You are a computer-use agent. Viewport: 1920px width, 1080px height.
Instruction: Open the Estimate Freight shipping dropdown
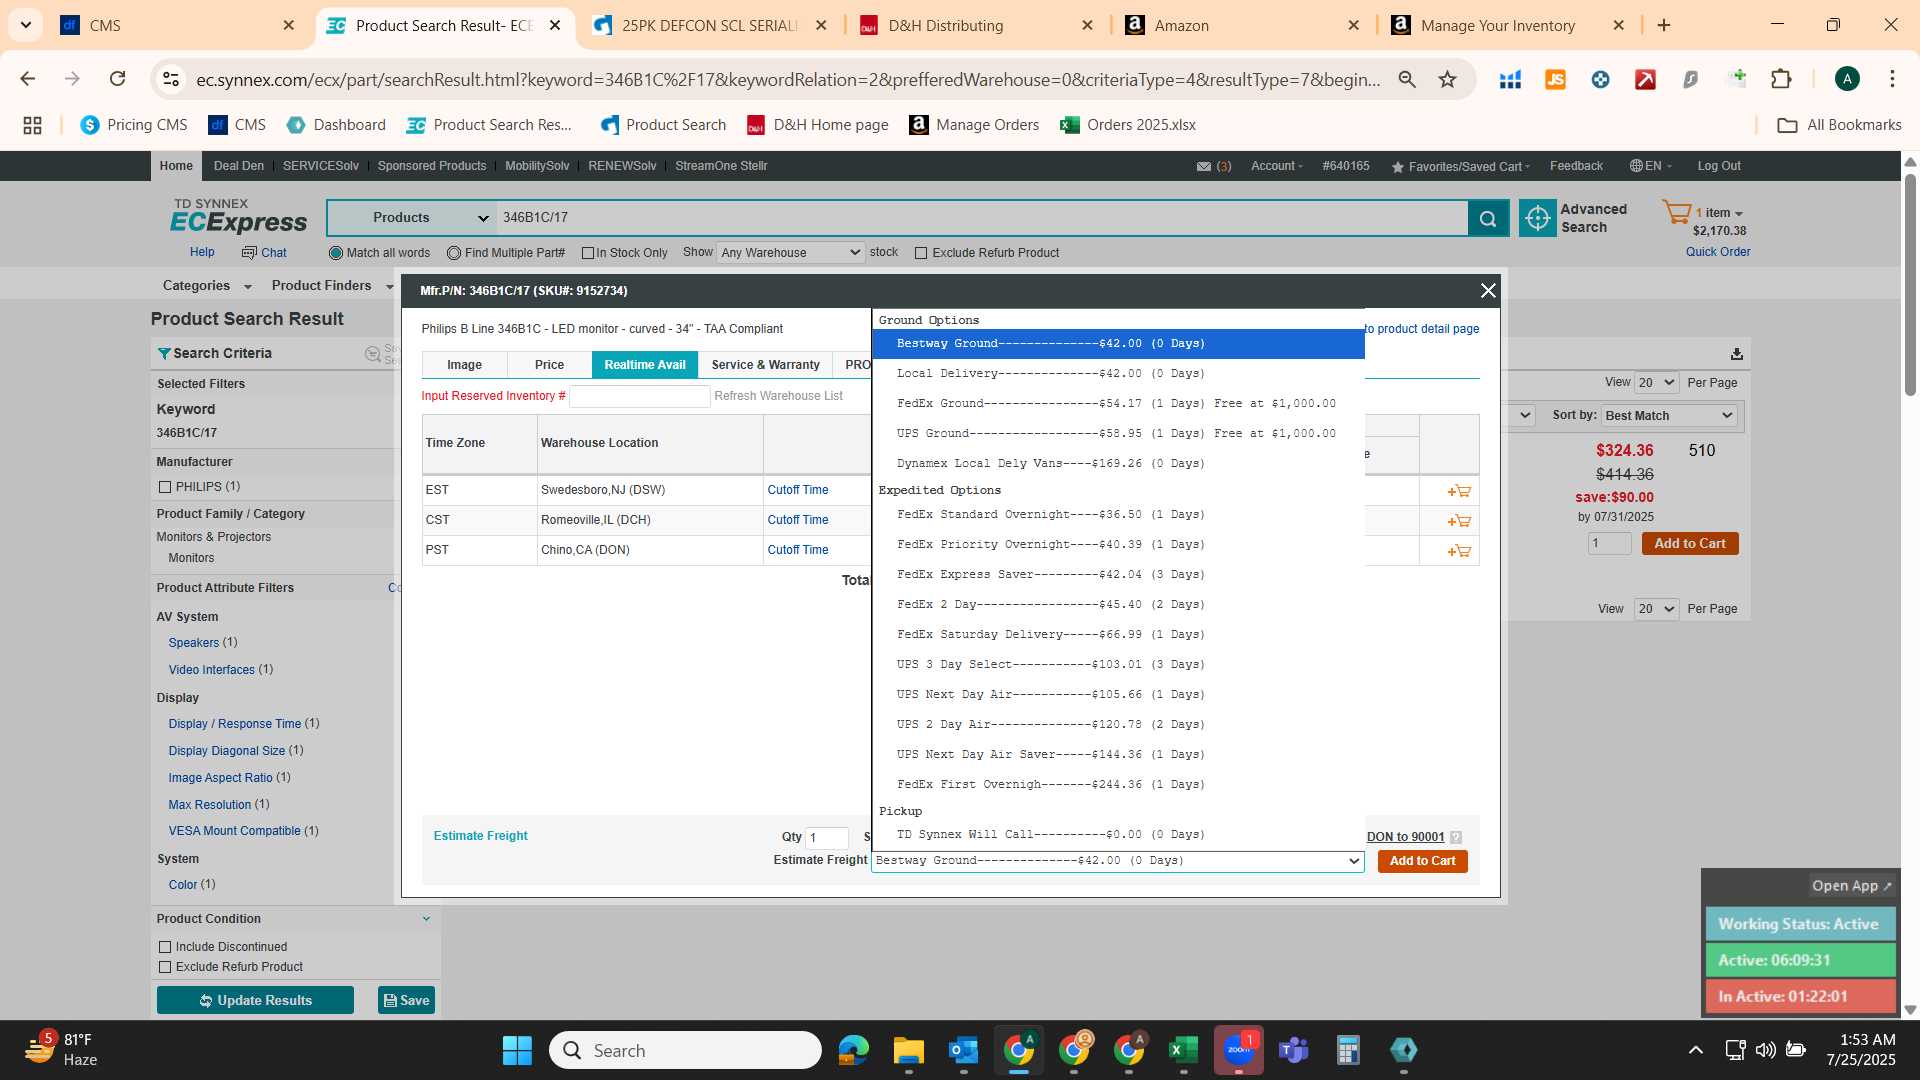pyautogui.click(x=1118, y=861)
